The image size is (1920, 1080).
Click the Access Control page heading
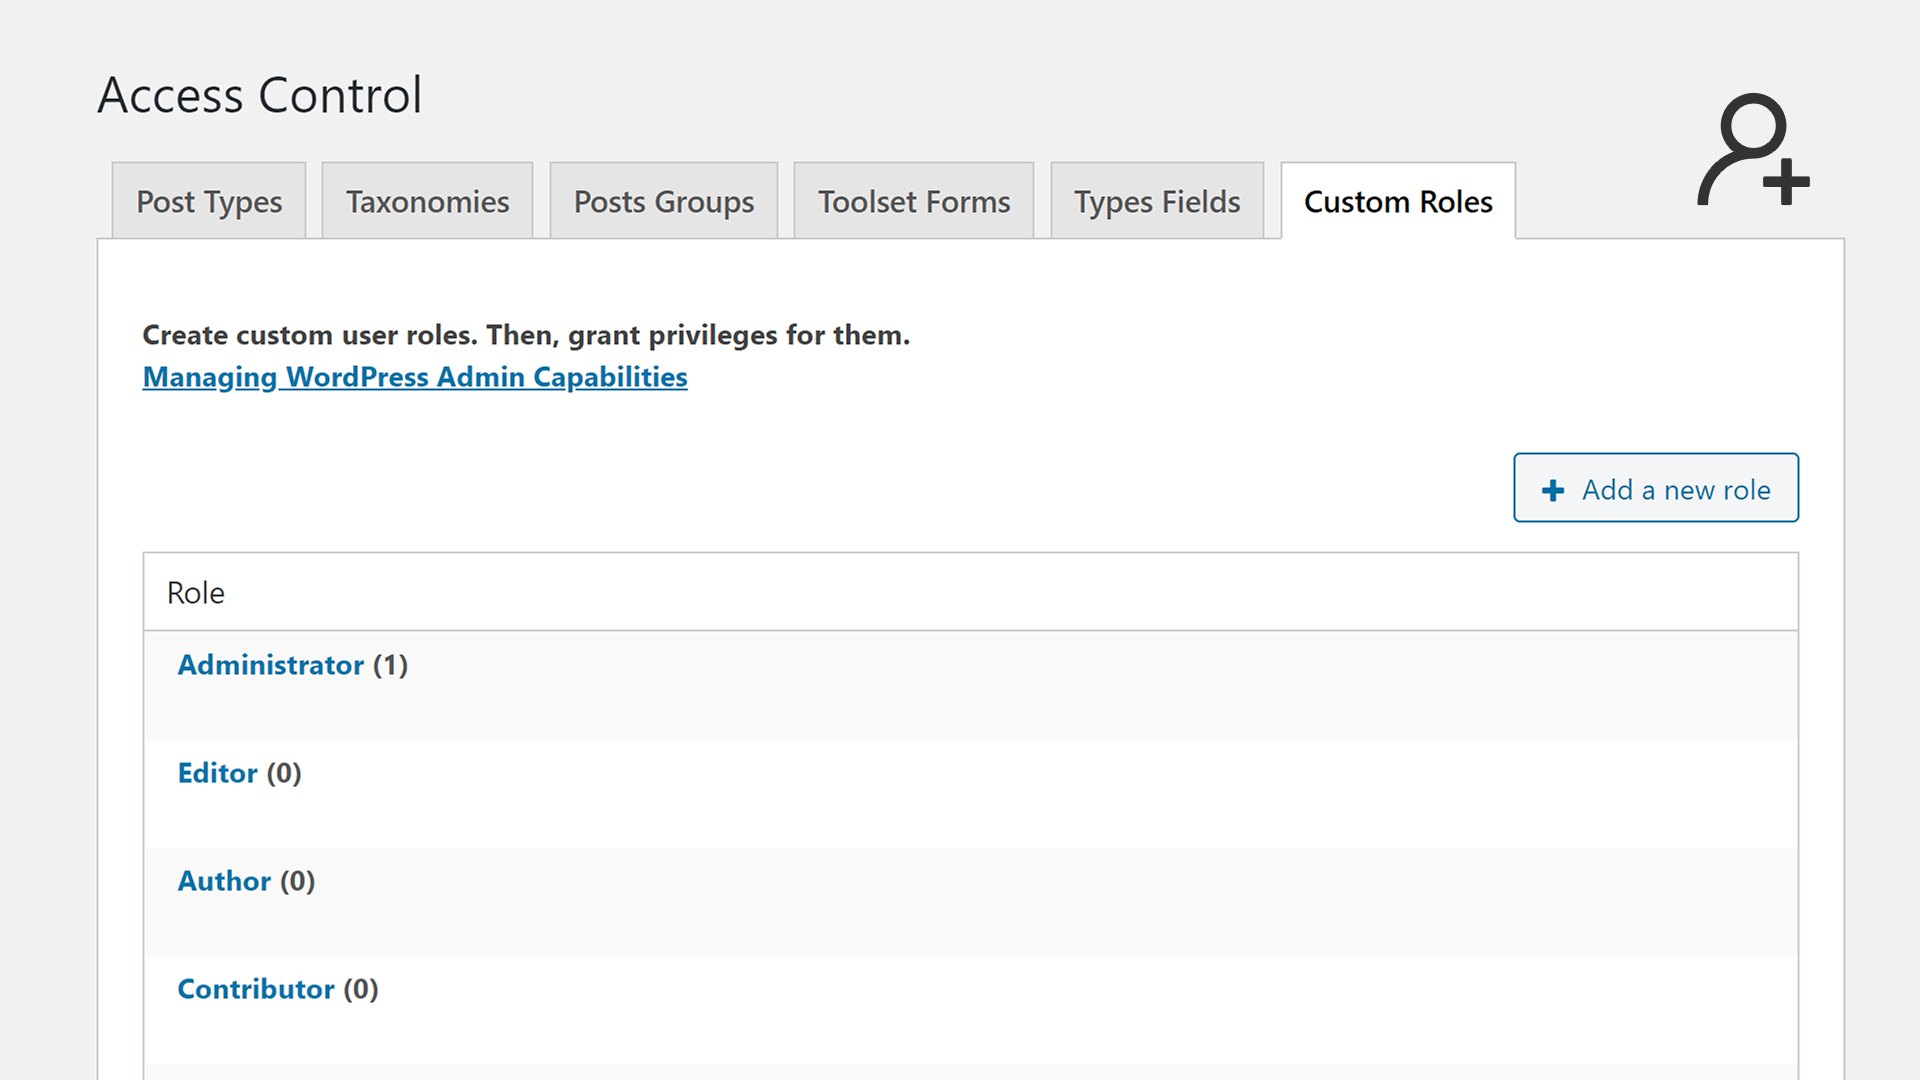(260, 96)
